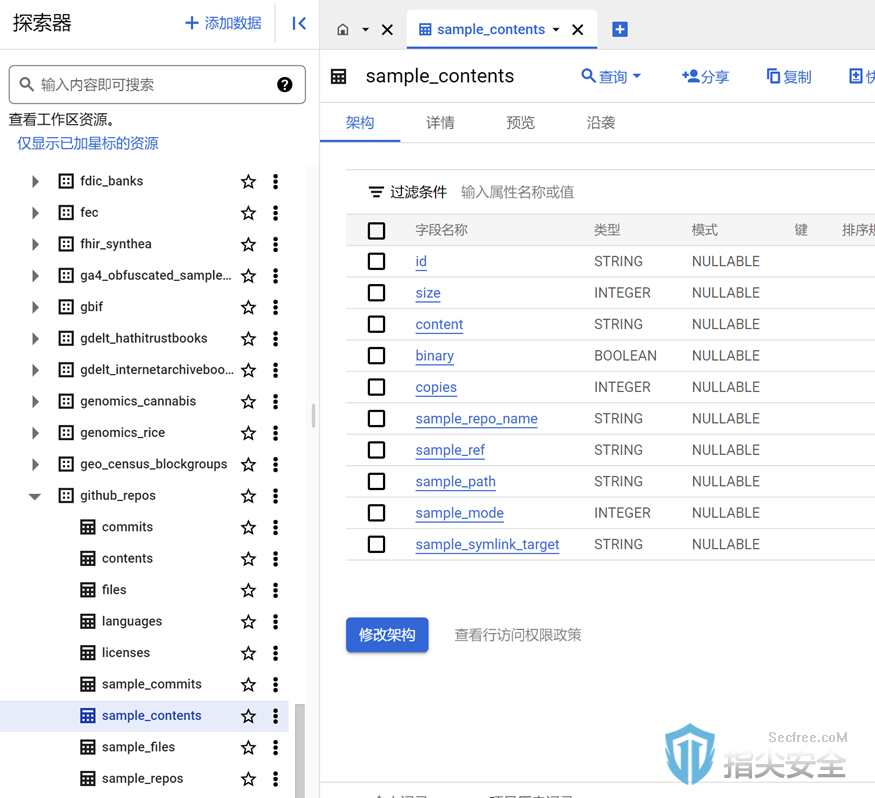Star the fdic_banks dataset
Image resolution: width=875 pixels, height=798 pixels.
coord(248,181)
